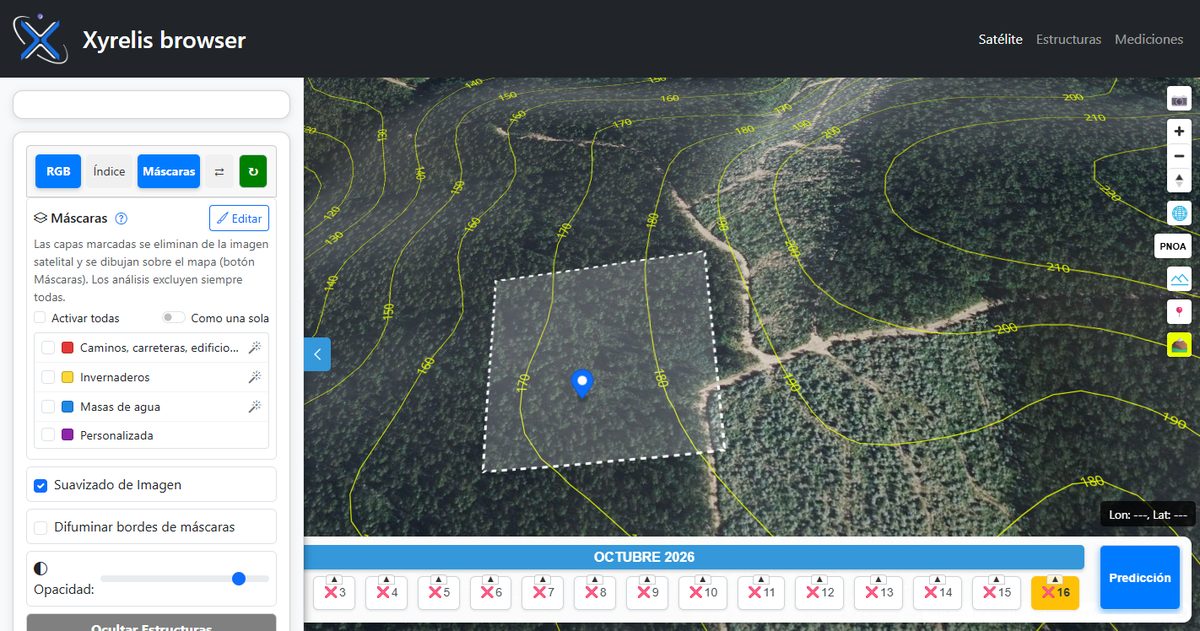The width and height of the screenshot is (1200, 631).
Task: Click the blue location pin on the plot
Action: pos(581,383)
